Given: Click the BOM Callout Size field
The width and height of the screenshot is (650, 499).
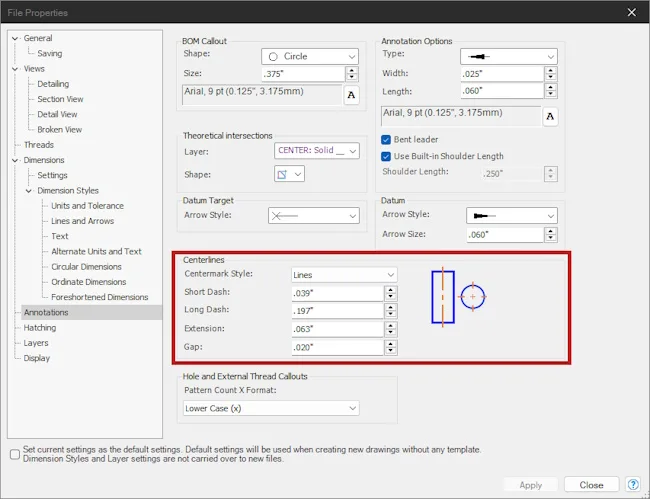Looking at the screenshot, I should click(x=303, y=74).
